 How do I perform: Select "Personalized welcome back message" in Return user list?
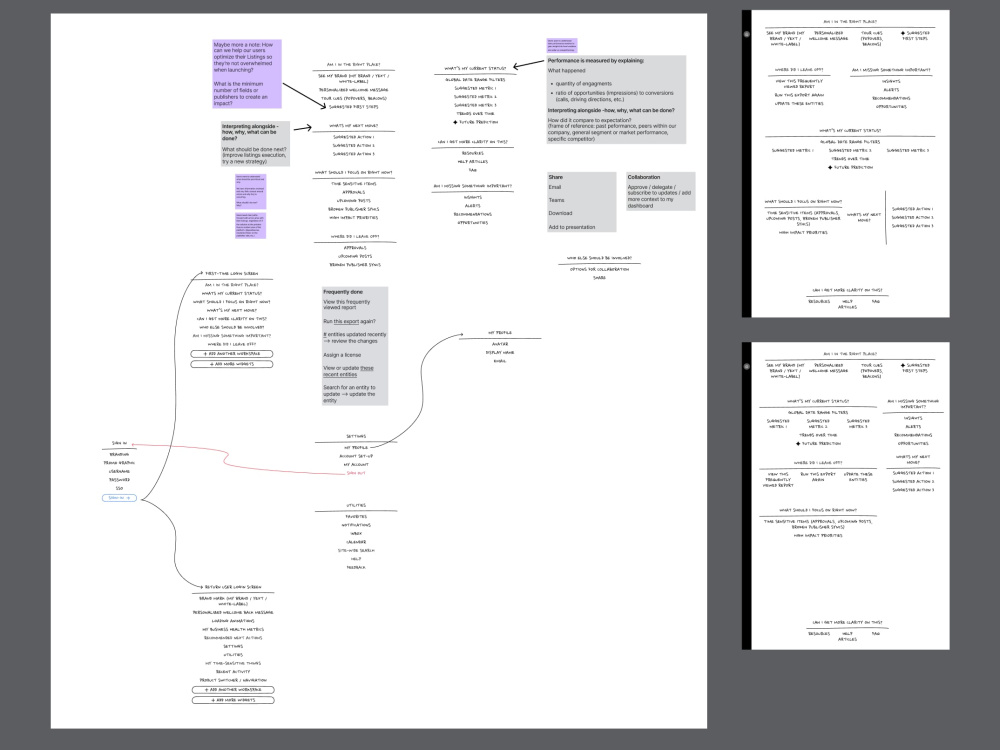[233, 612]
